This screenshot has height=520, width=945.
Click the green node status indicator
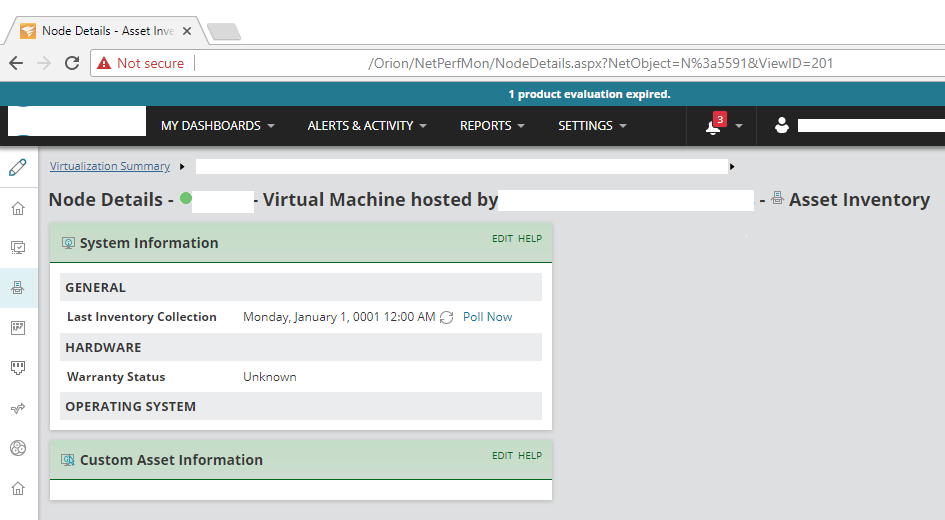point(186,198)
